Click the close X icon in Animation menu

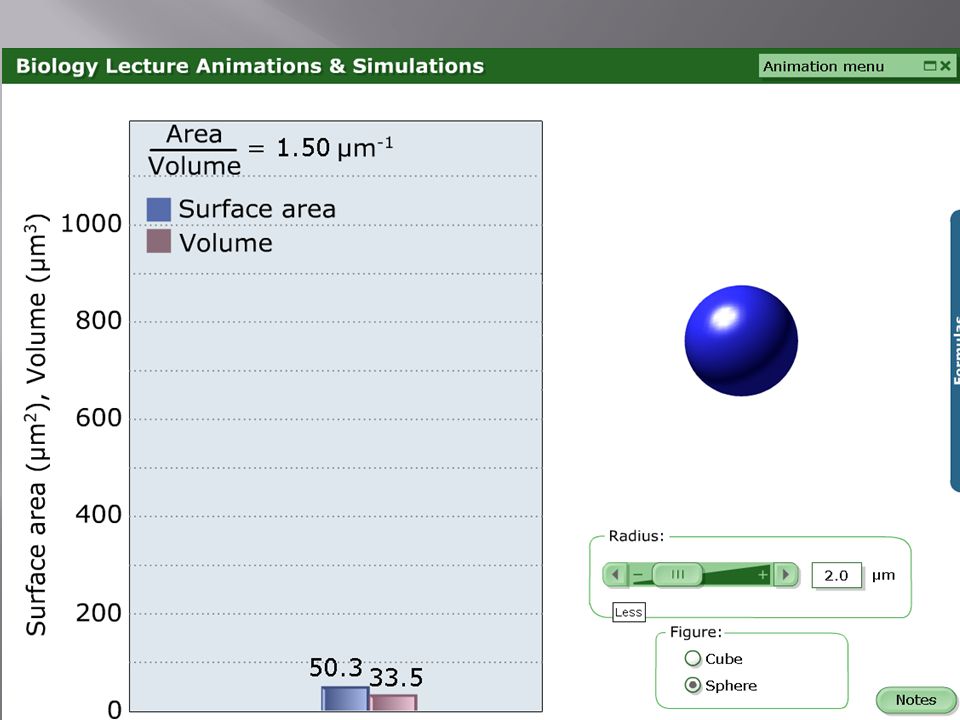(x=945, y=66)
